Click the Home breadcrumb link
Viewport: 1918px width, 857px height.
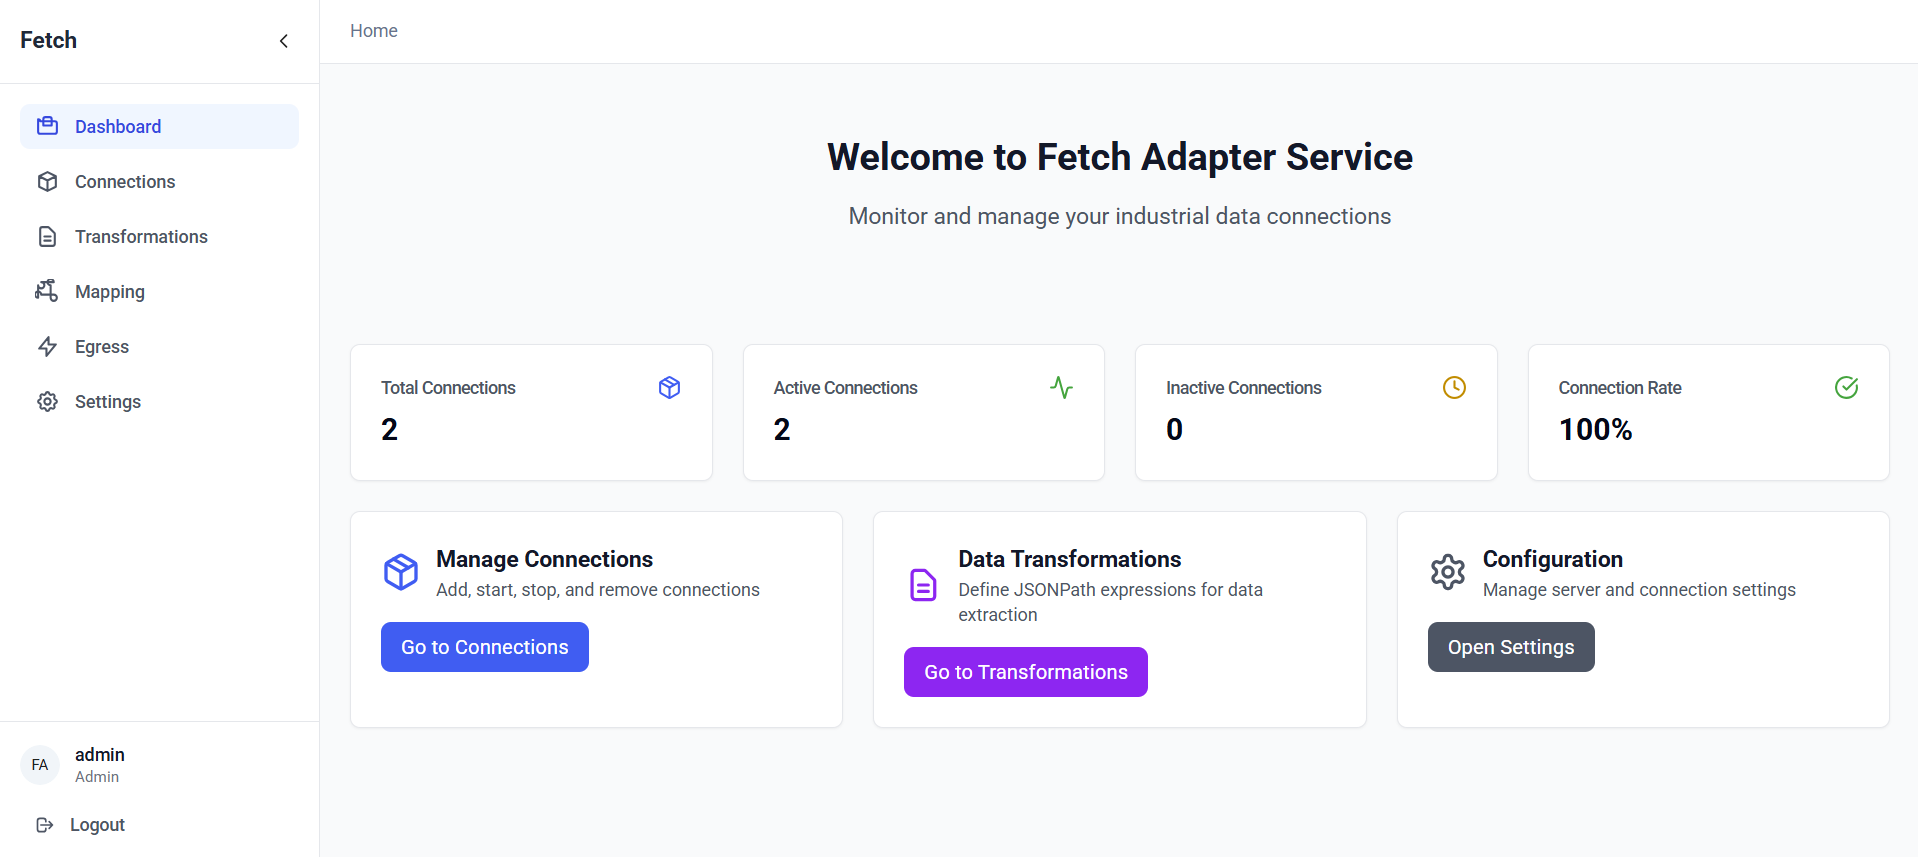(x=374, y=31)
